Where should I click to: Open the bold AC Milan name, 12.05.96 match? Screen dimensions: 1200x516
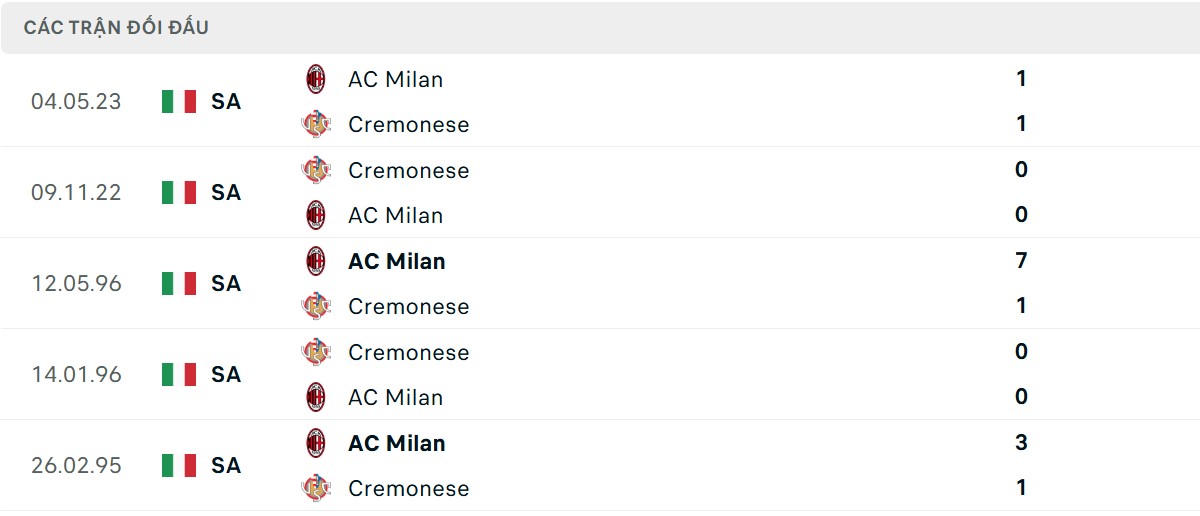pos(396,261)
